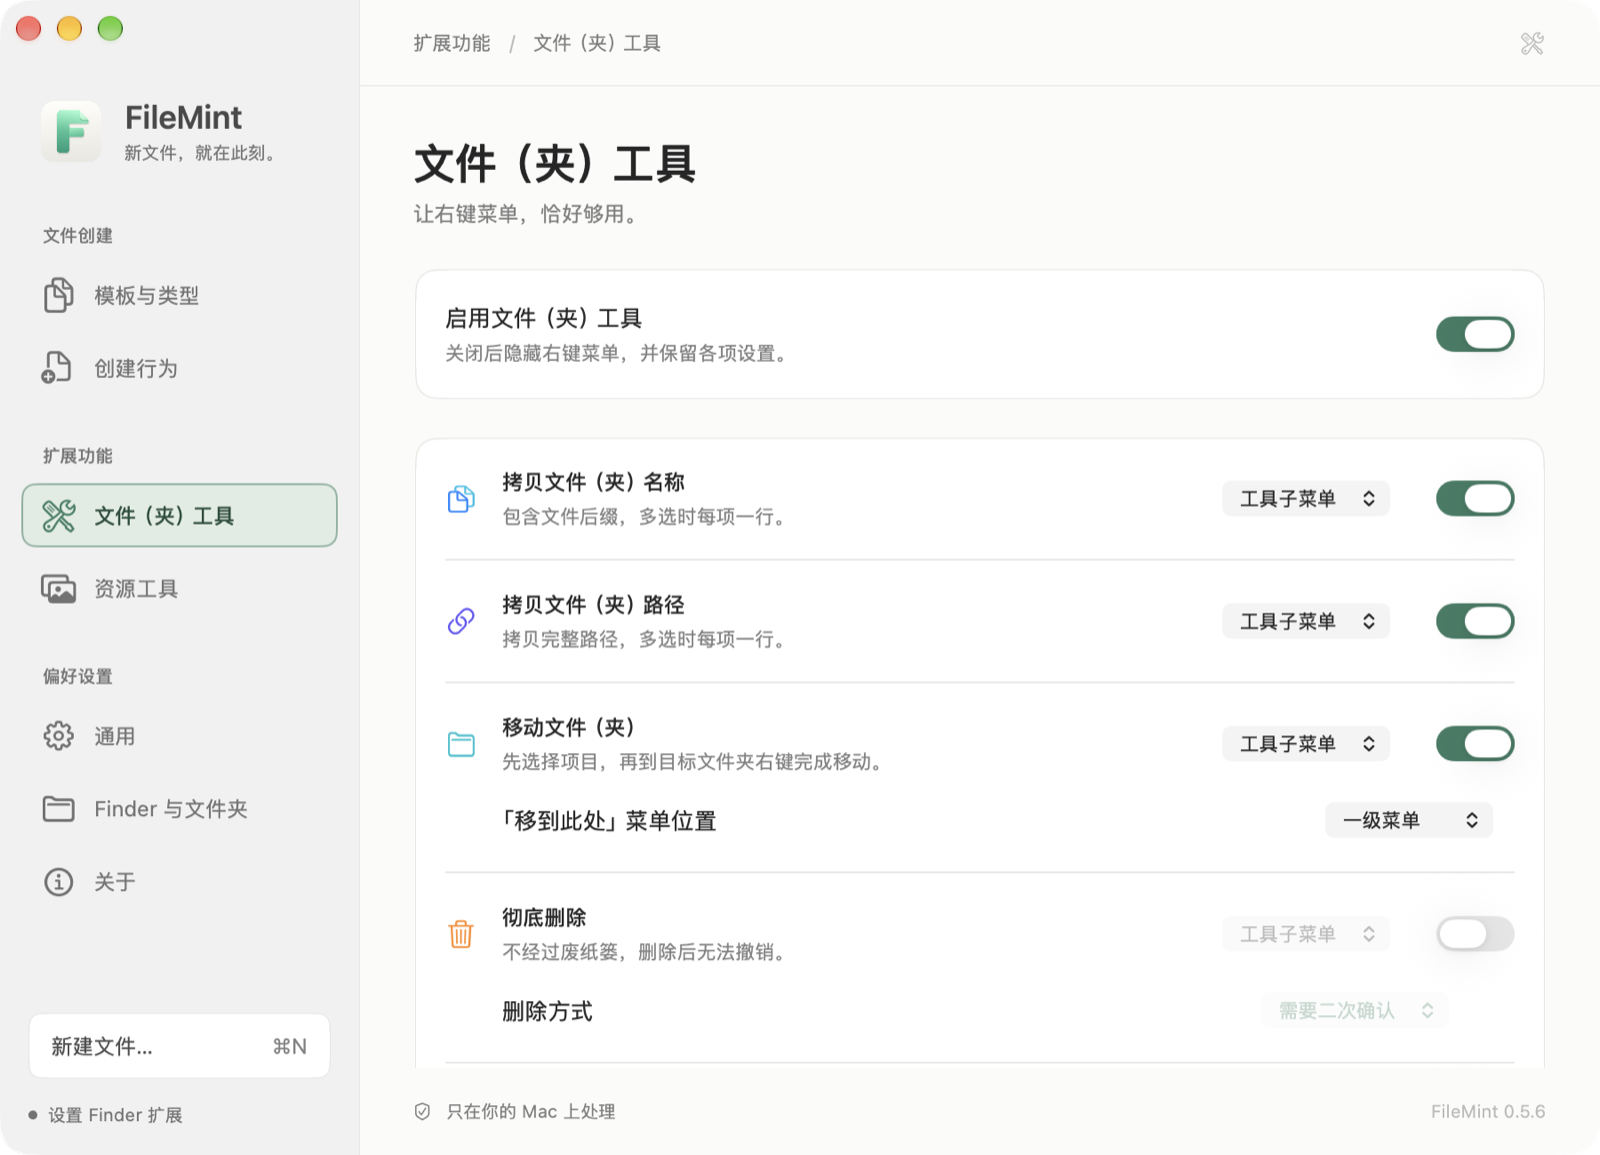Click the 文件（夹）工具 breadcrumb label
This screenshot has width=1600, height=1155.
click(x=597, y=43)
